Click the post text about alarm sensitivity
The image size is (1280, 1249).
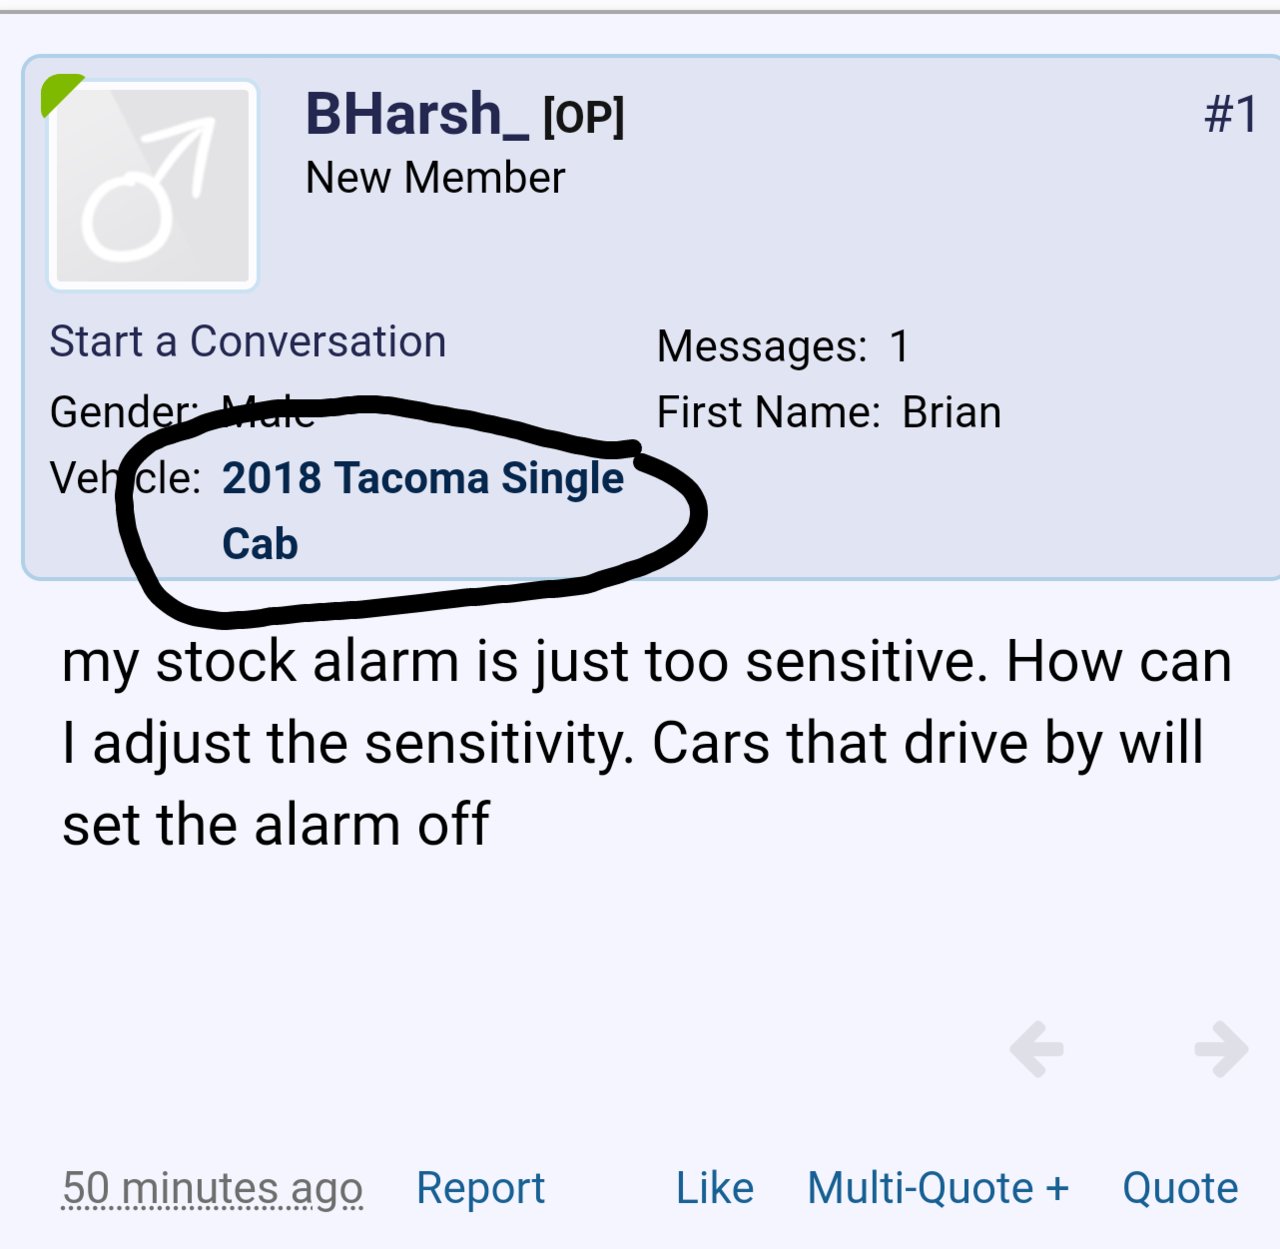click(x=646, y=743)
